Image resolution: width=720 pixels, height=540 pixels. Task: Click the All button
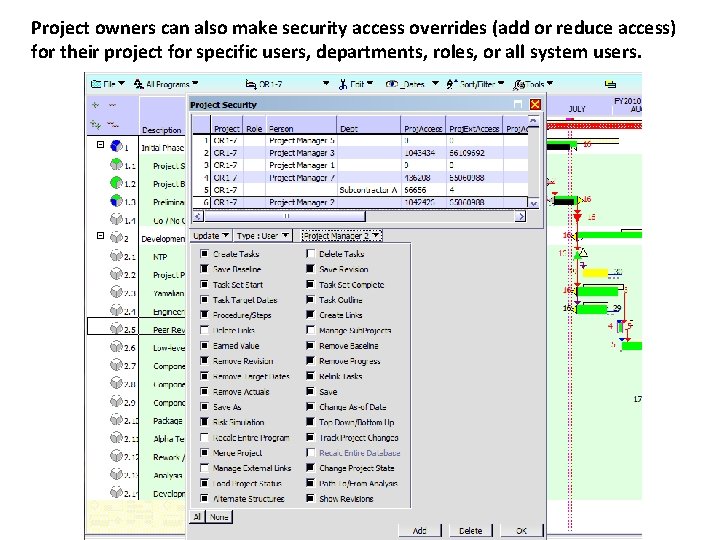tap(197, 517)
